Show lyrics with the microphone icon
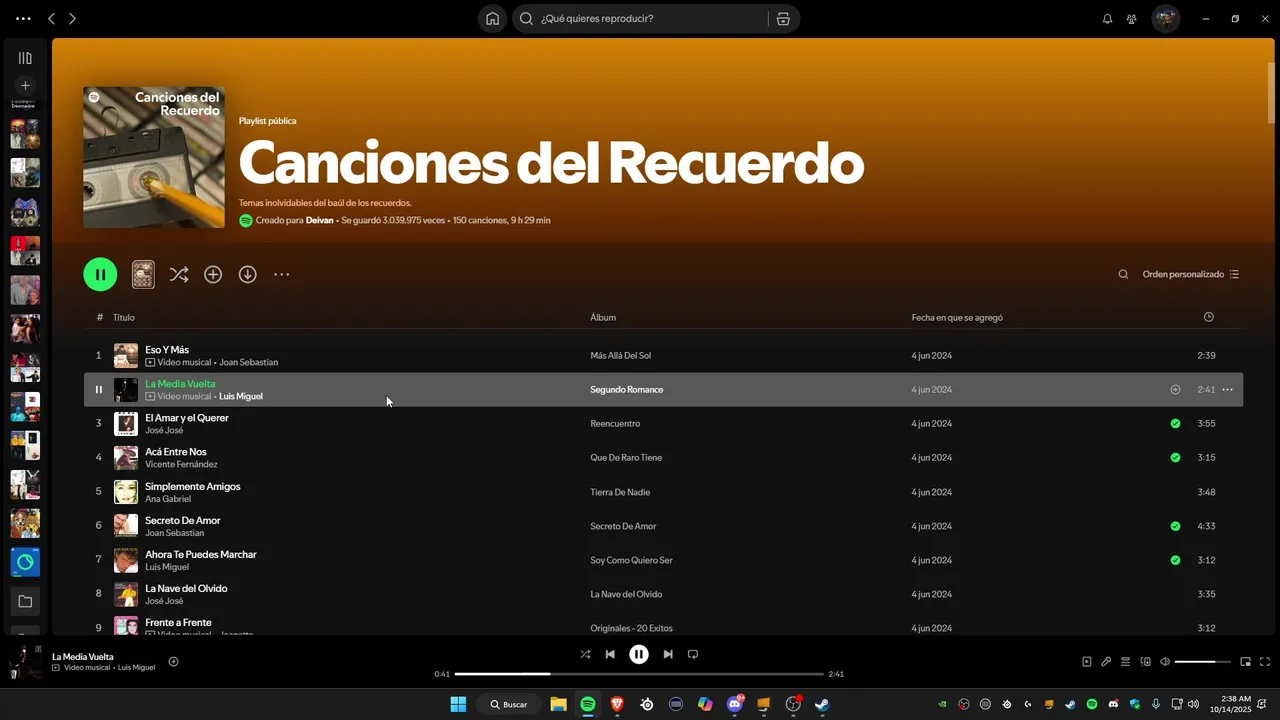The height and width of the screenshot is (720, 1280). tap(1106, 662)
